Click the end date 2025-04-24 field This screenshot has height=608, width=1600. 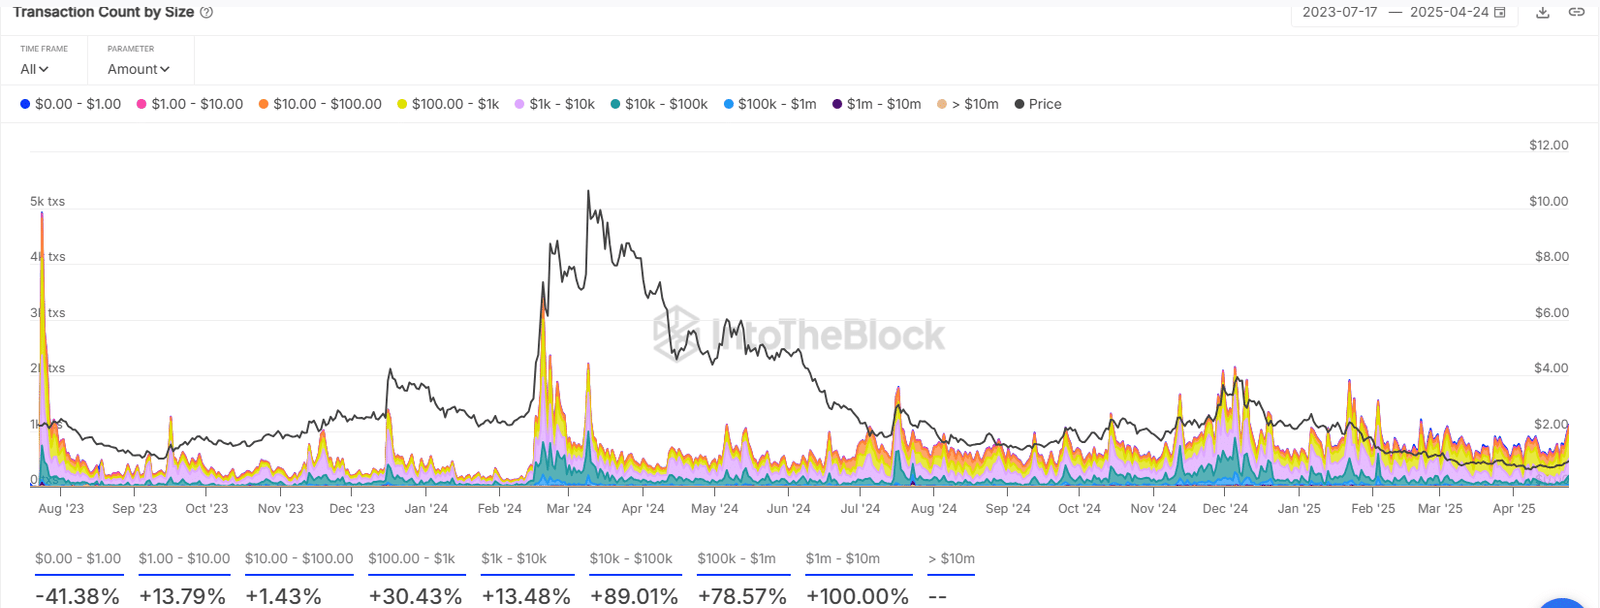(x=1449, y=12)
